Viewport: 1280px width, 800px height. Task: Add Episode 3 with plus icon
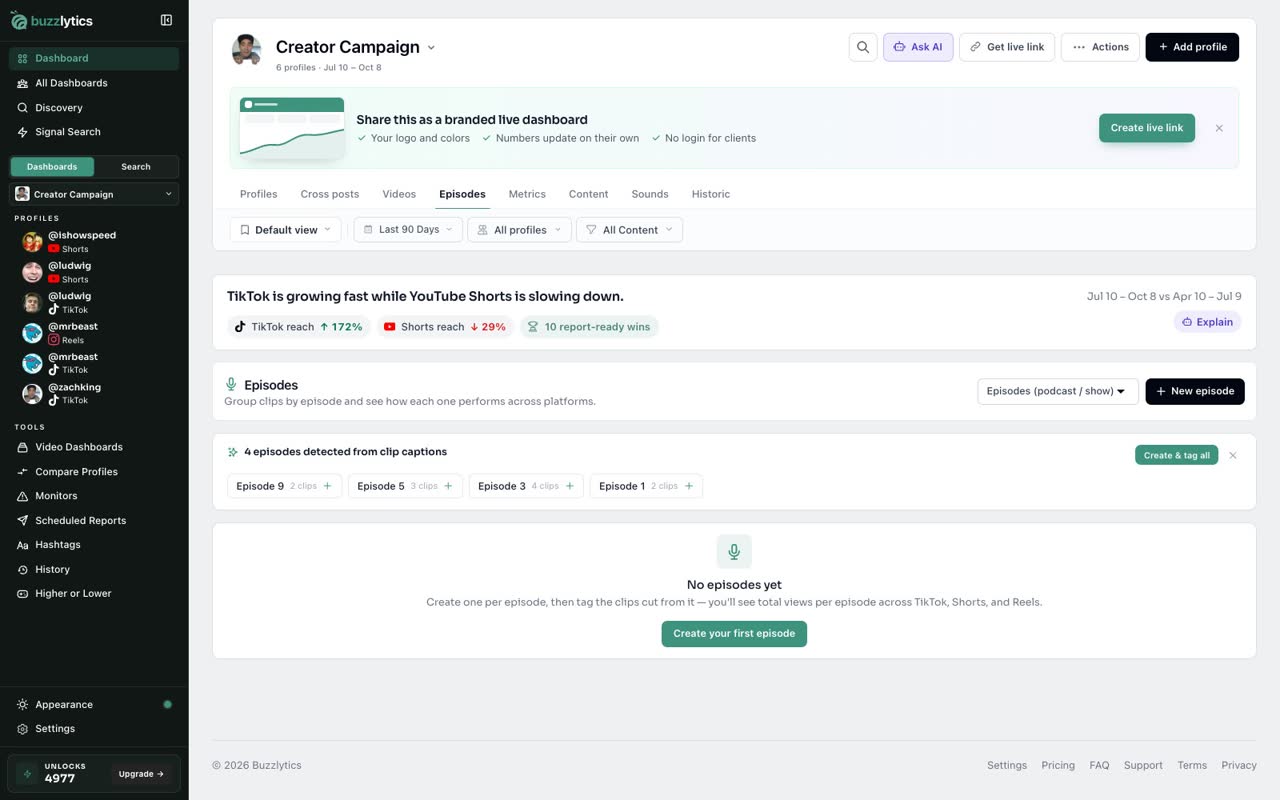[570, 486]
